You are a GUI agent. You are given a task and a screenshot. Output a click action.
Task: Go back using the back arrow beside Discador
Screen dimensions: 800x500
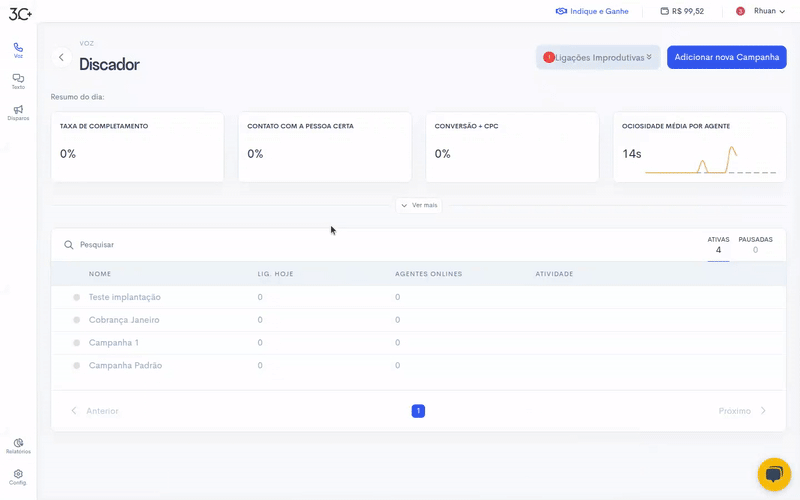[61, 57]
